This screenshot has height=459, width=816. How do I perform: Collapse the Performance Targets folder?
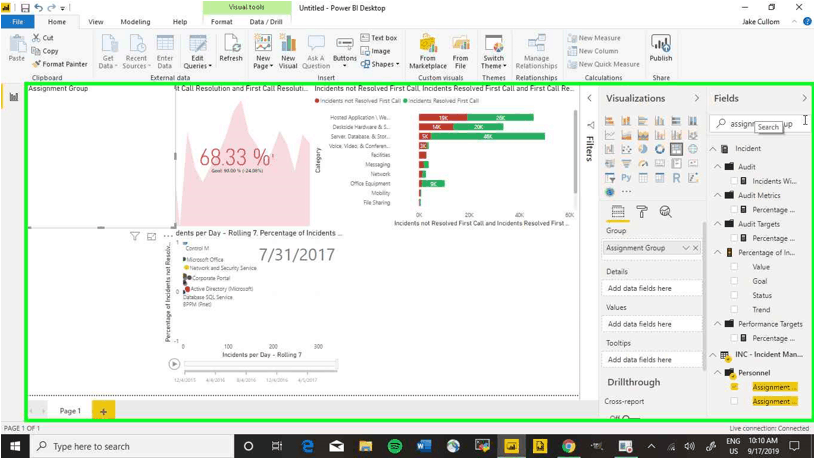[x=718, y=324]
